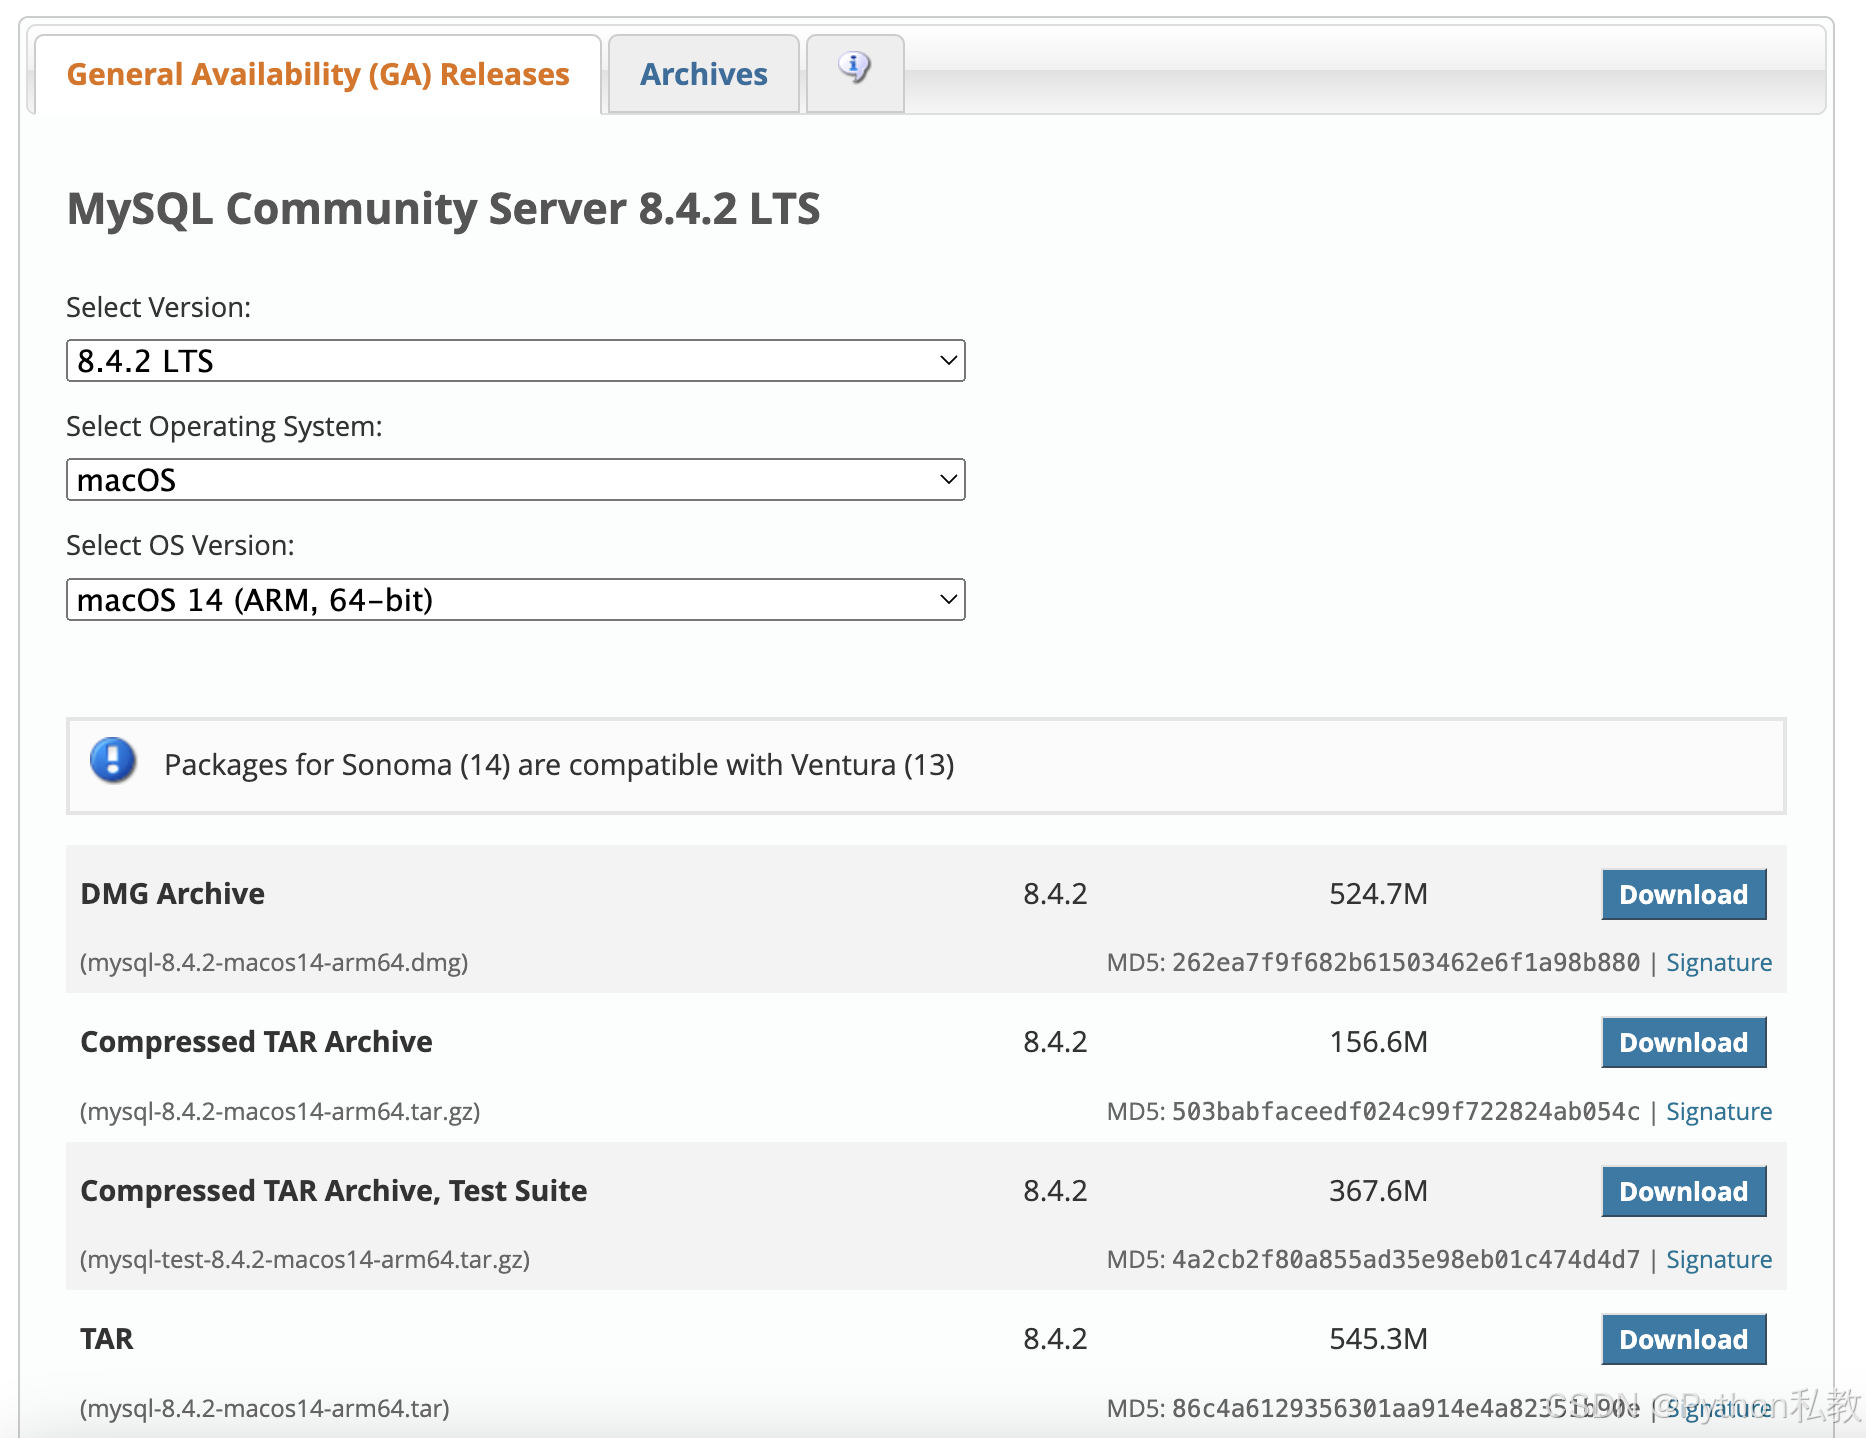Screen dimensions: 1866x1438
Task: Open Signature link for Test Suite archive
Action: 1719,1259
